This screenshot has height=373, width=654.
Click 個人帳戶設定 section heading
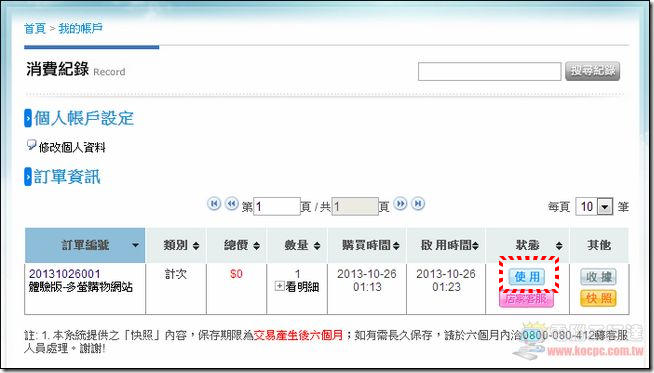point(83,118)
